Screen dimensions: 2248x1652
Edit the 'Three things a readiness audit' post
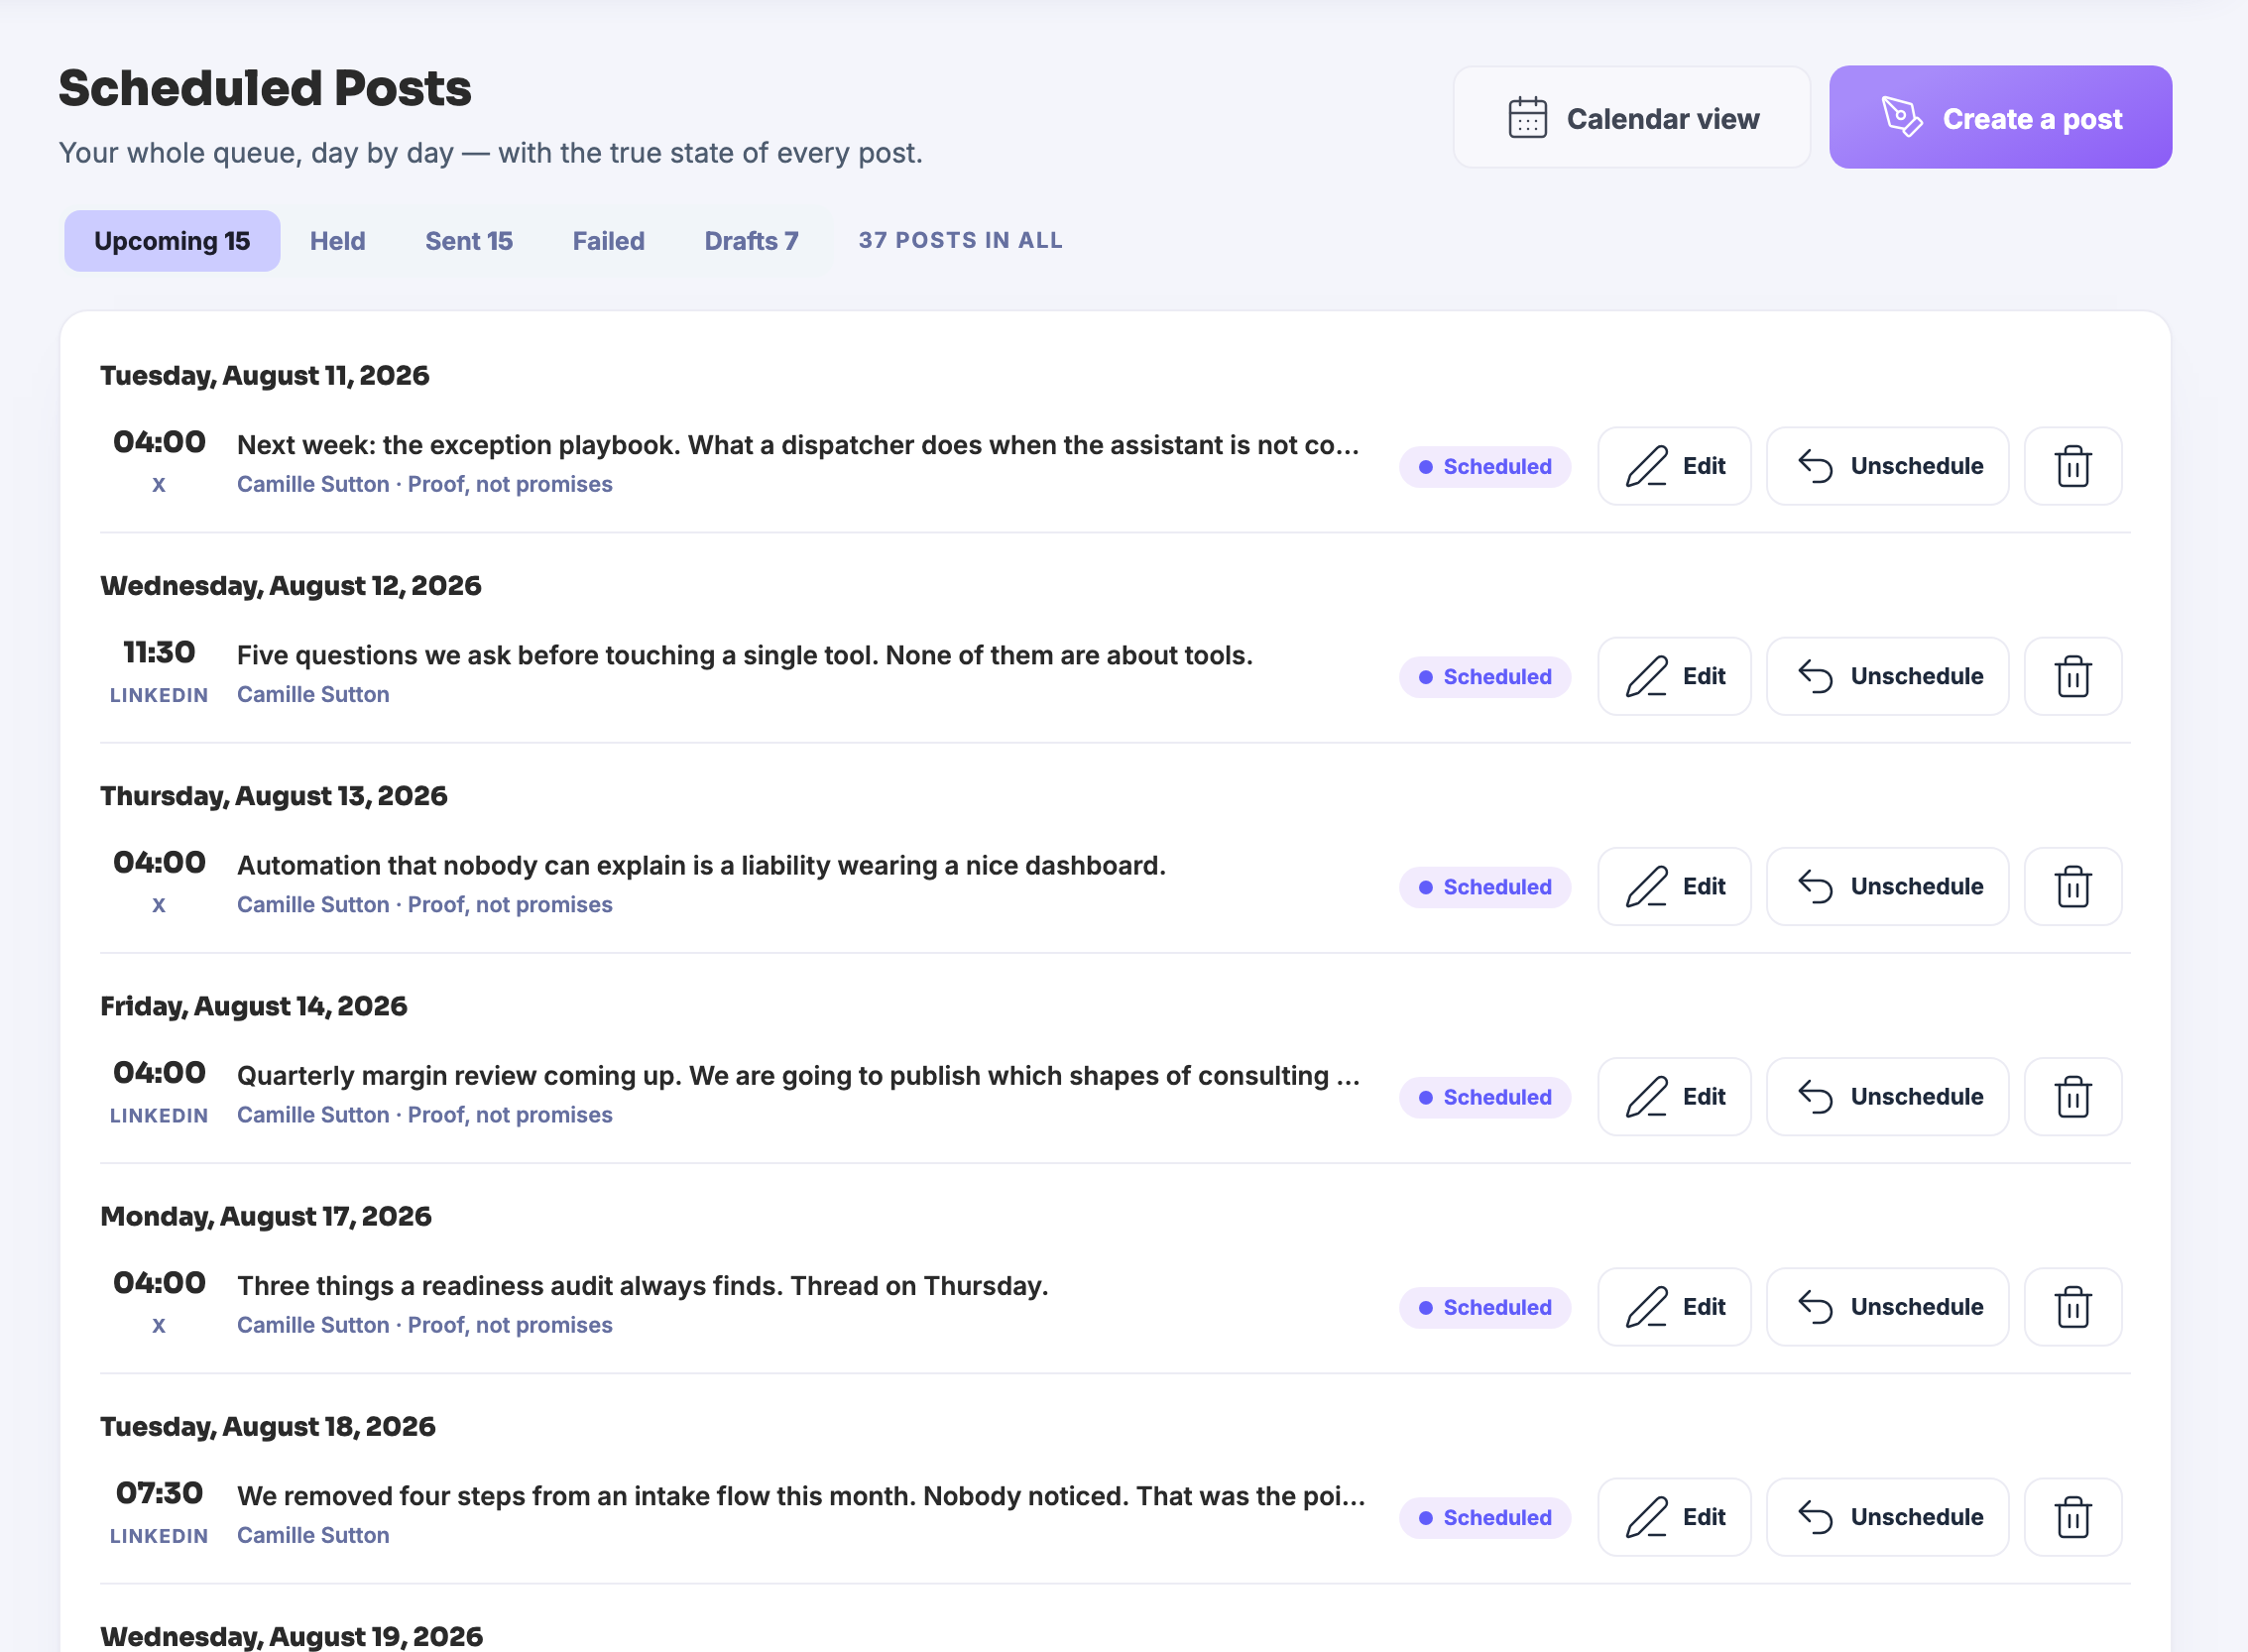click(1674, 1307)
